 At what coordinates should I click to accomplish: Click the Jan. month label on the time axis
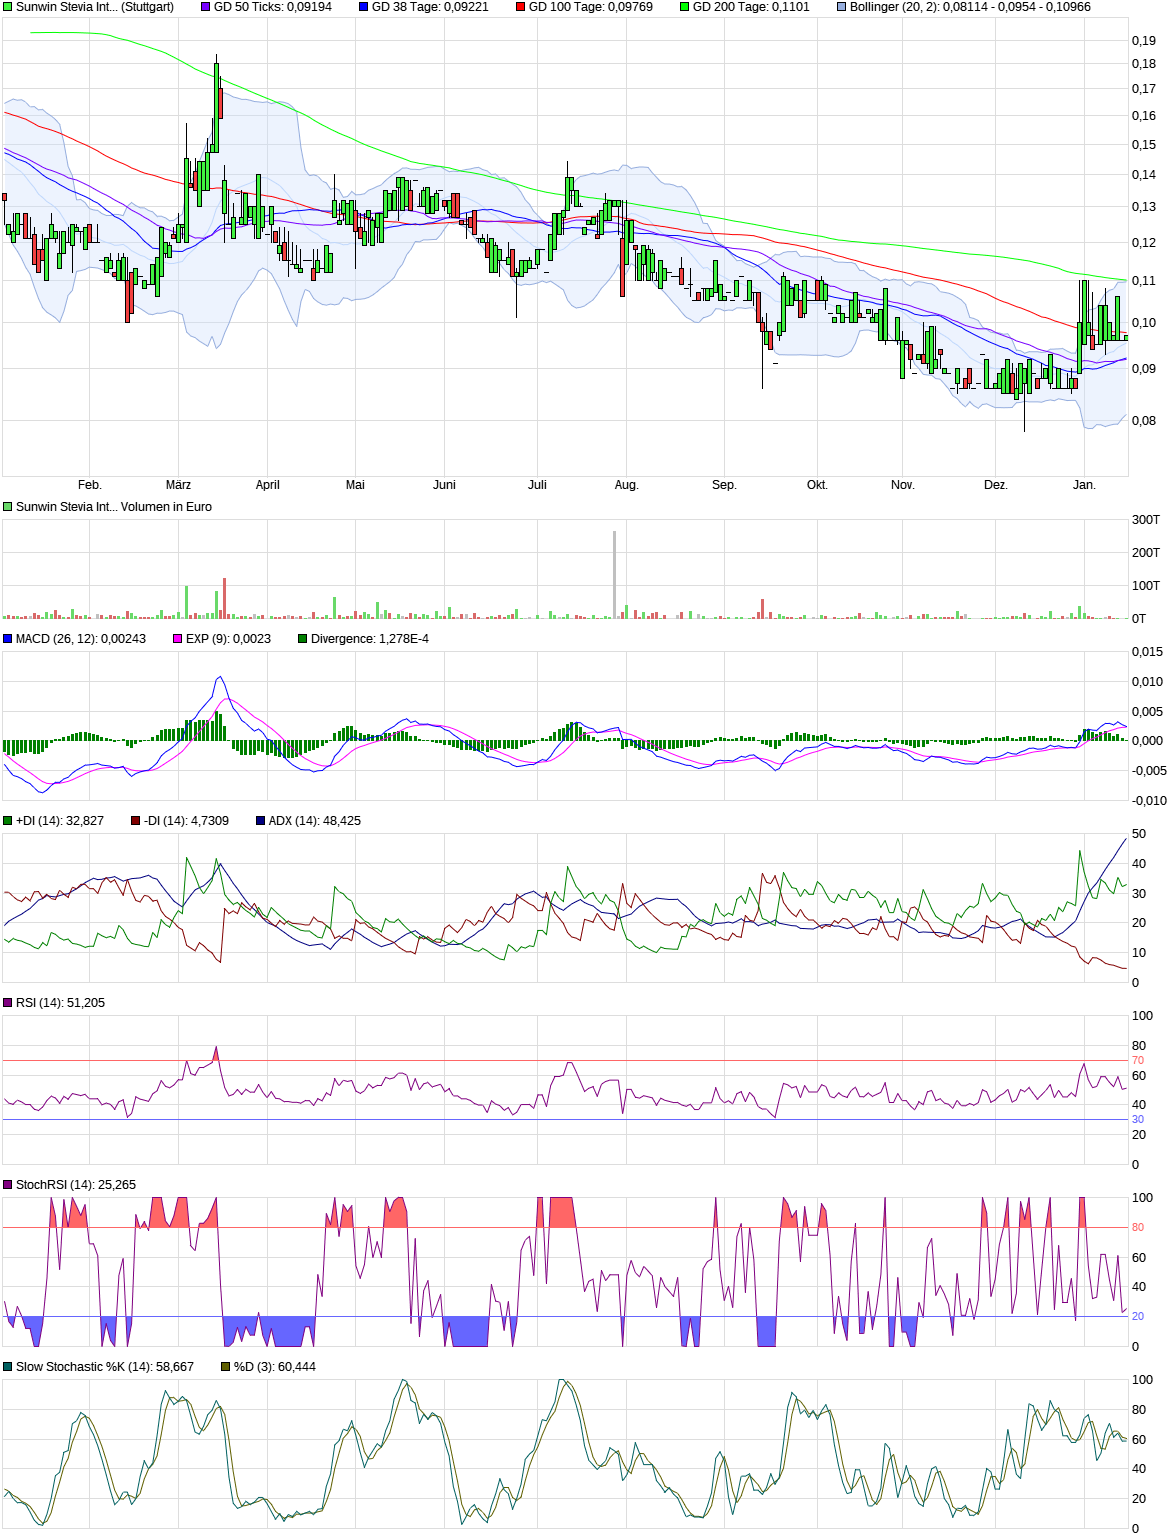(1084, 485)
